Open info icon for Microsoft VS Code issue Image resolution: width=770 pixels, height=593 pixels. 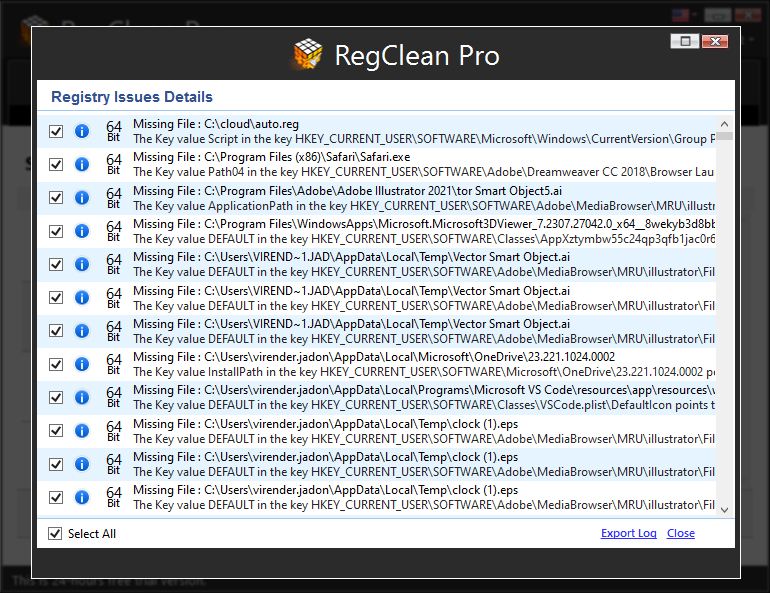tap(82, 397)
